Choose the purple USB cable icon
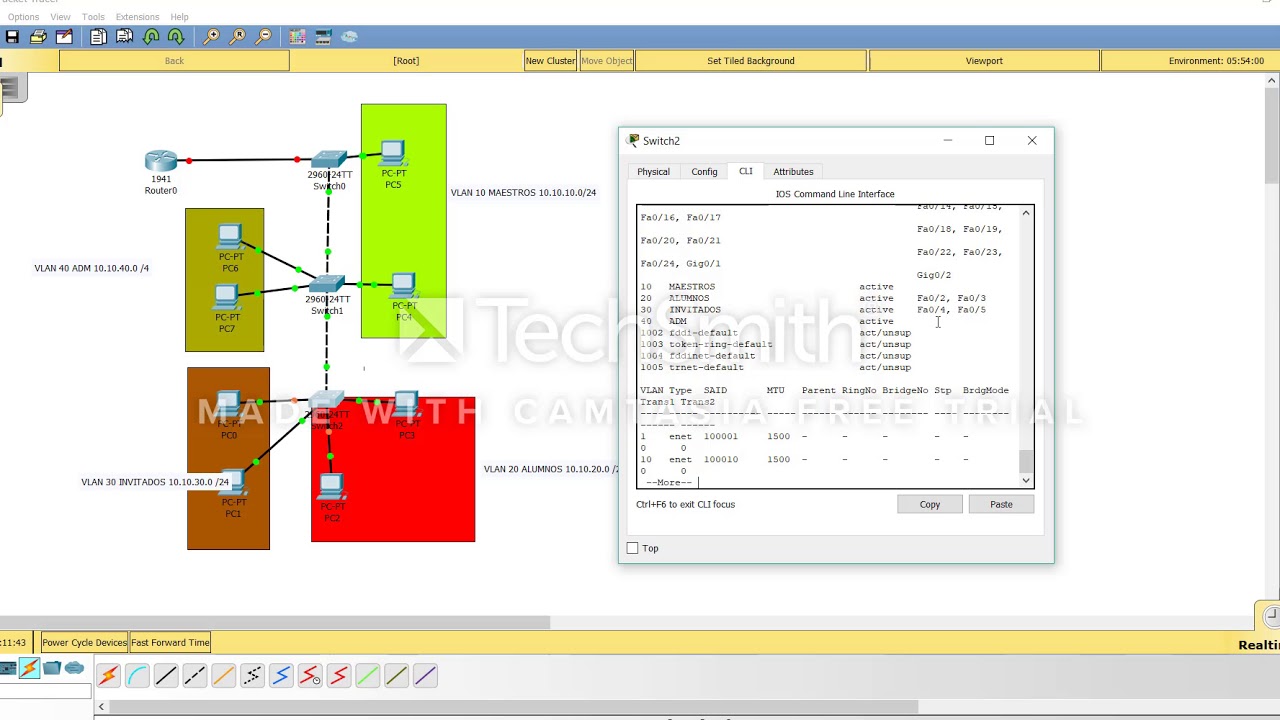Screen dimensions: 1280x720 425,676
